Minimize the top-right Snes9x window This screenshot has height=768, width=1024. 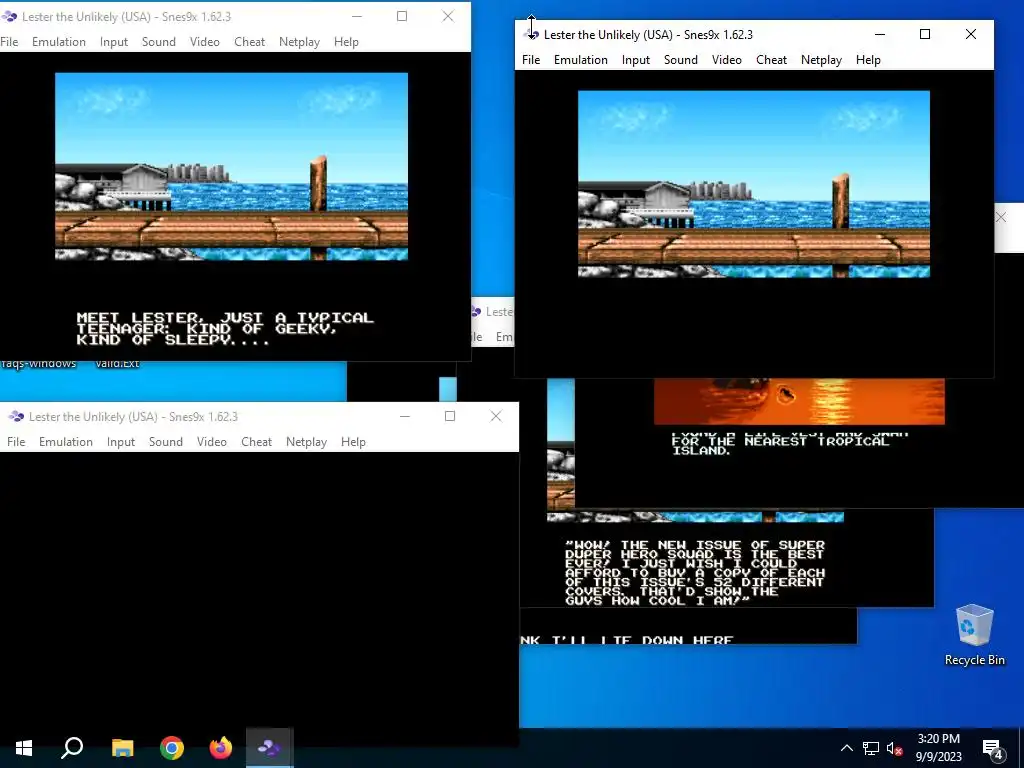click(x=880, y=34)
